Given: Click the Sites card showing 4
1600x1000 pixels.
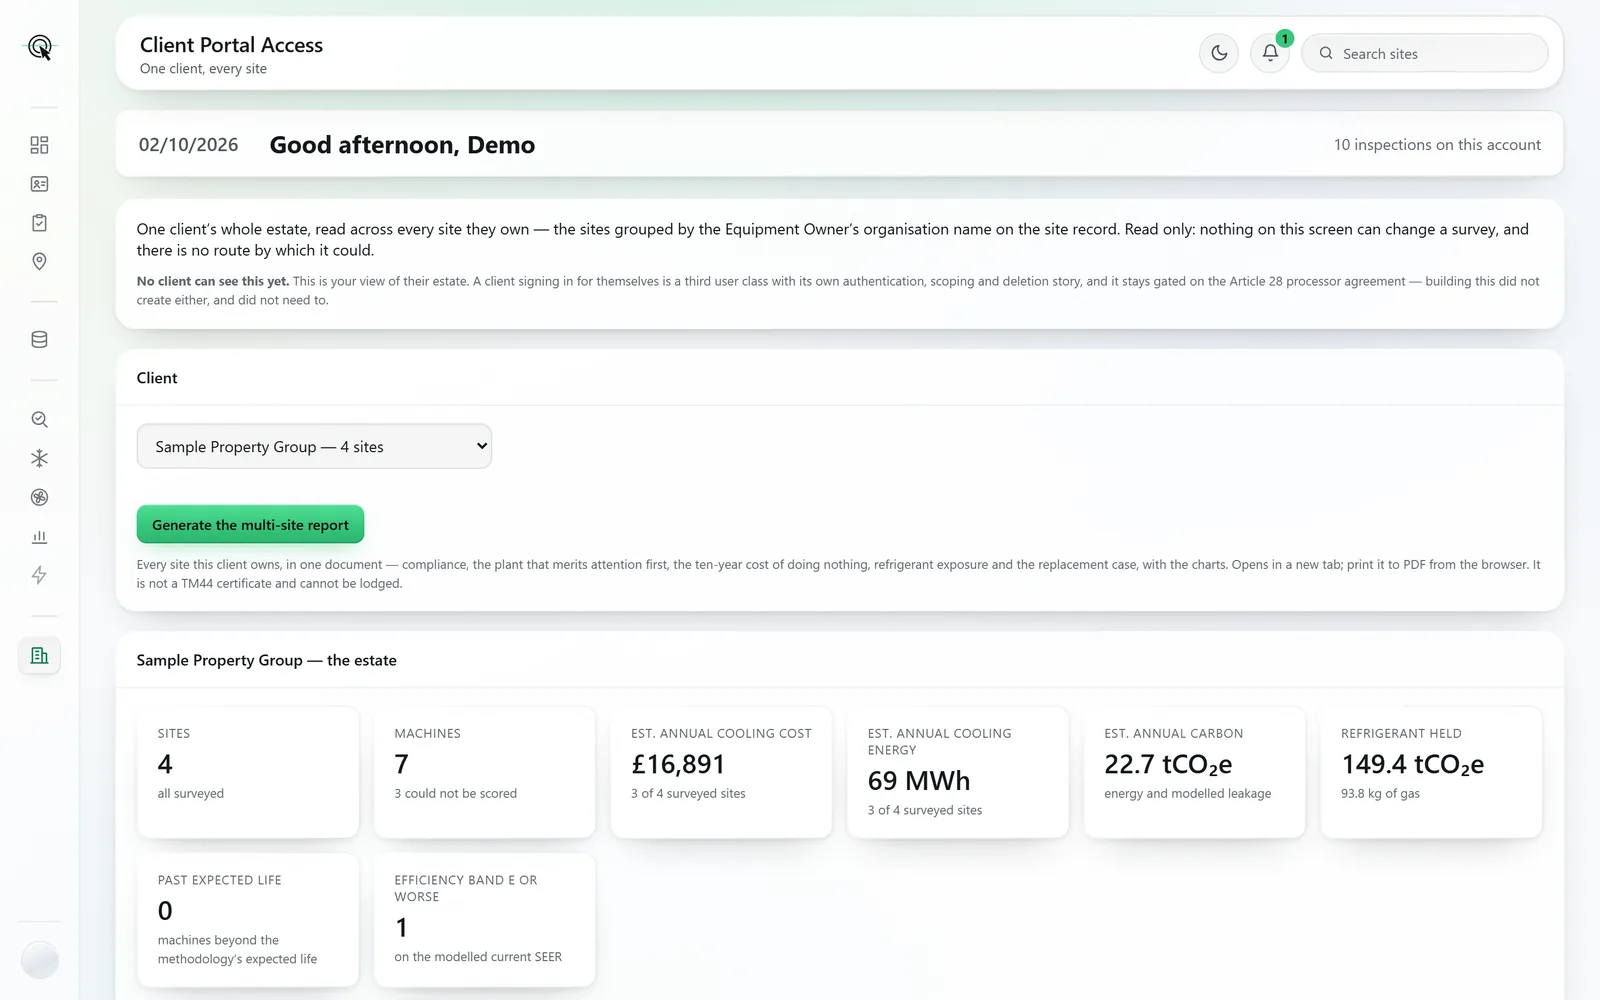Looking at the screenshot, I should pos(248,772).
